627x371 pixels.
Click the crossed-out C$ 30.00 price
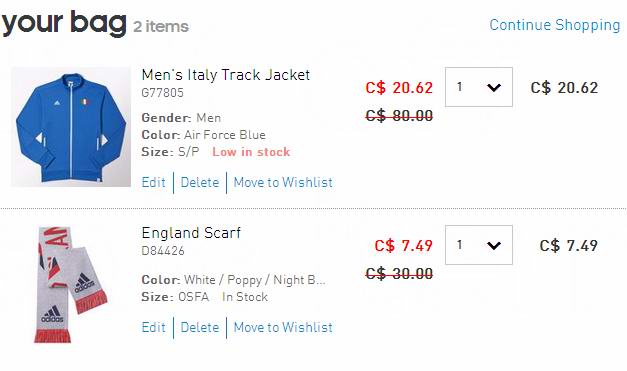(x=399, y=273)
